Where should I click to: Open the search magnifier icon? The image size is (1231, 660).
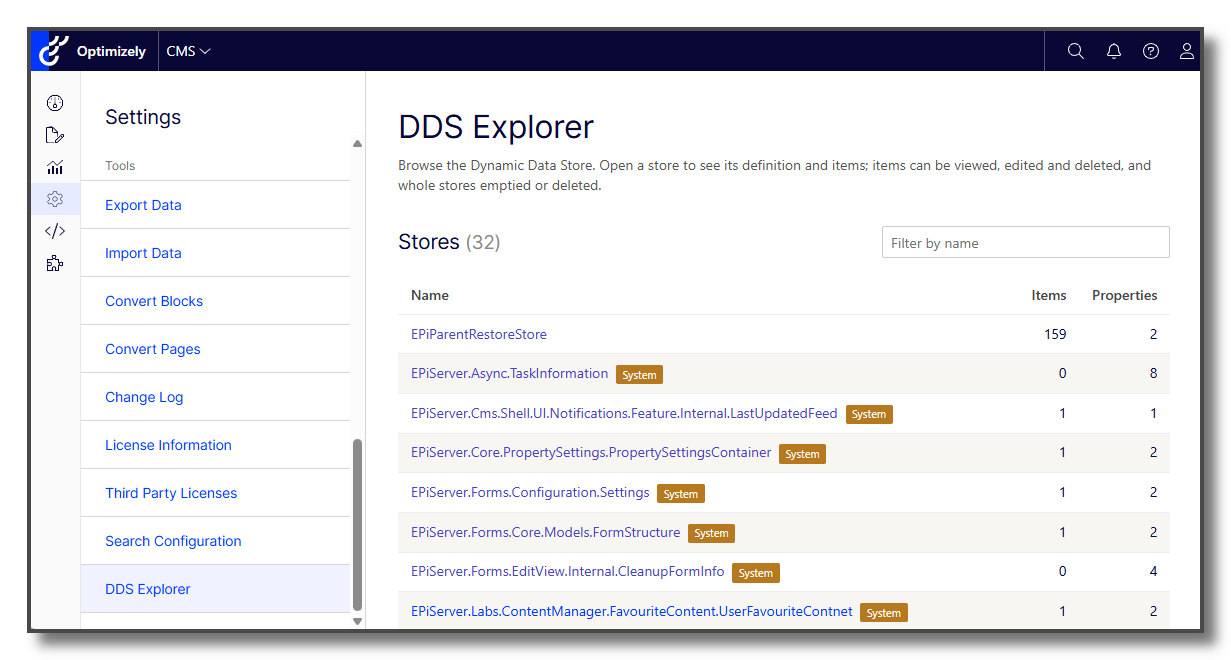pyautogui.click(x=1076, y=51)
